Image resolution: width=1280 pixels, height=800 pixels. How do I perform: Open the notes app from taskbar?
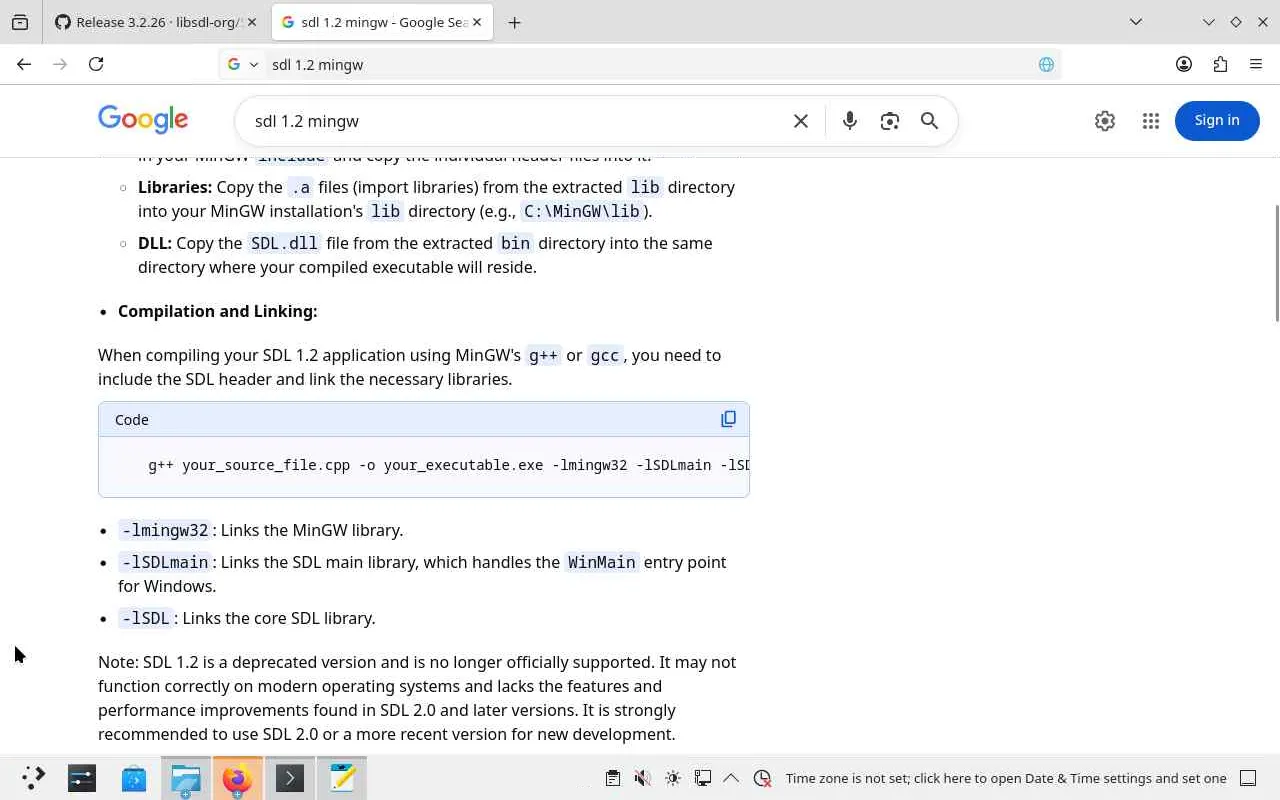coord(342,778)
